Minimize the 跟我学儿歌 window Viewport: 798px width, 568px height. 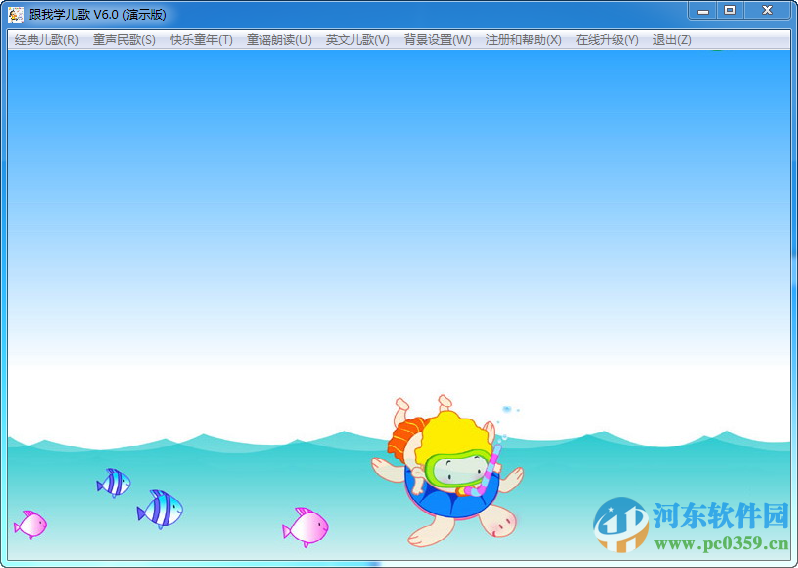click(x=703, y=11)
